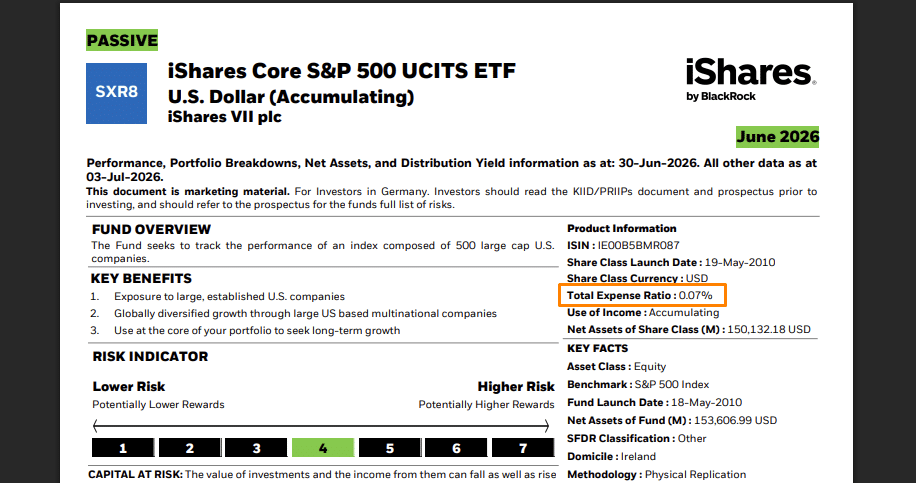This screenshot has width=916, height=483.
Task: Select risk indicator box 5
Action: [x=390, y=448]
